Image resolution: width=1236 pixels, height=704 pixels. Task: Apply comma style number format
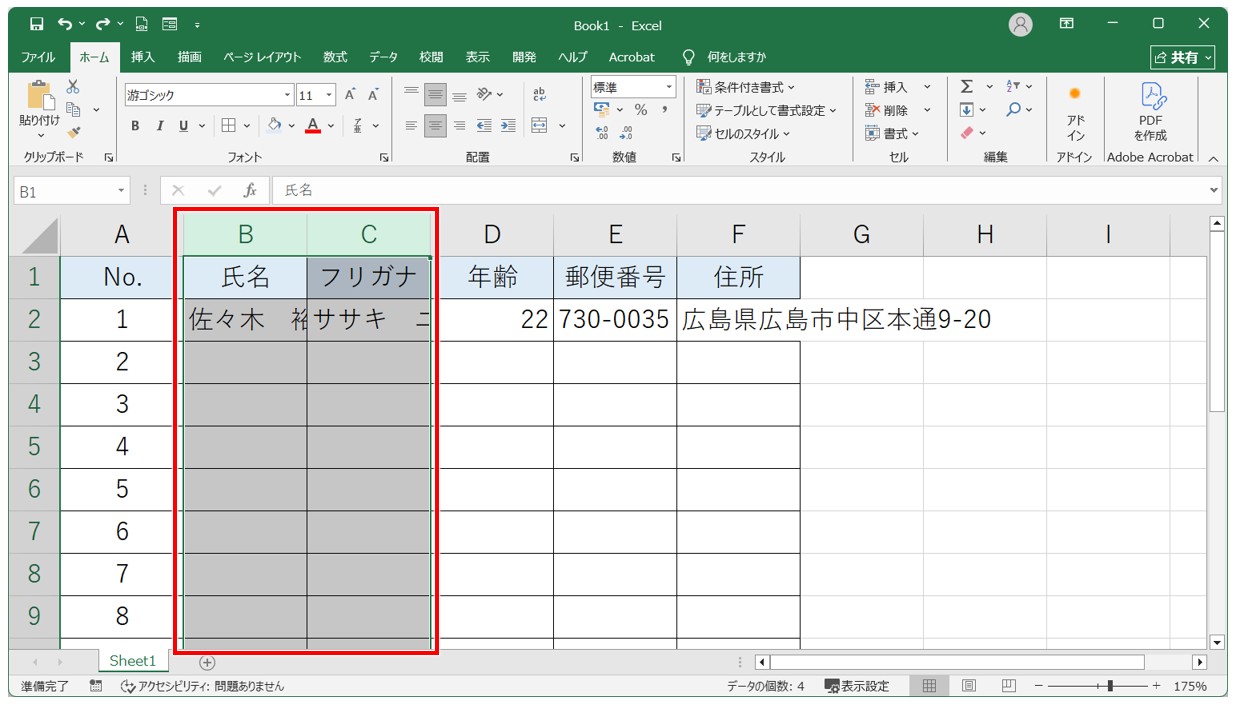click(x=664, y=110)
